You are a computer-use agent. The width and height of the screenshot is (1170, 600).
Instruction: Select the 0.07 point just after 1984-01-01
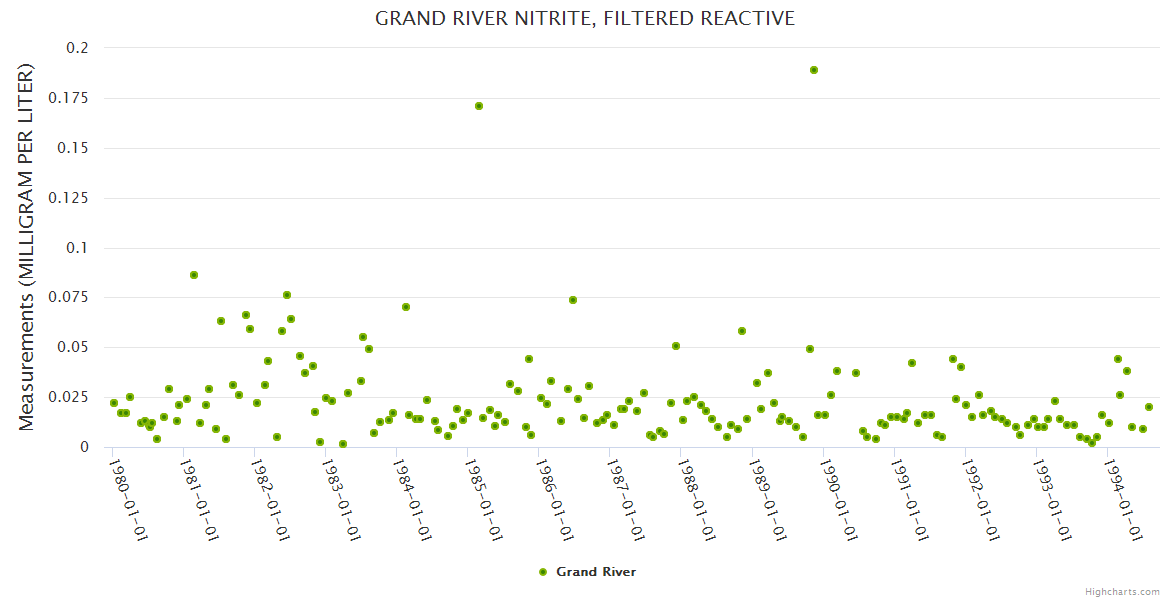(x=406, y=307)
